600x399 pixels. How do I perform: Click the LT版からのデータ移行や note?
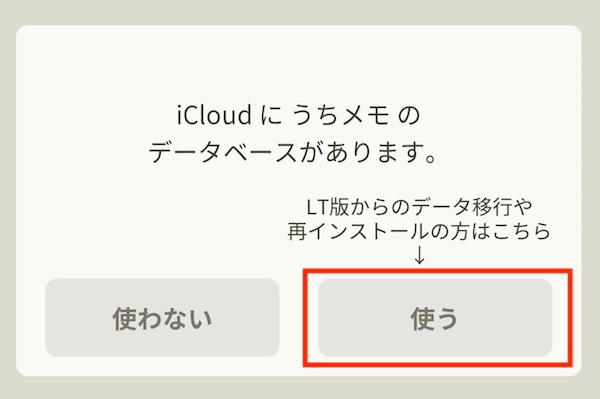[419, 207]
